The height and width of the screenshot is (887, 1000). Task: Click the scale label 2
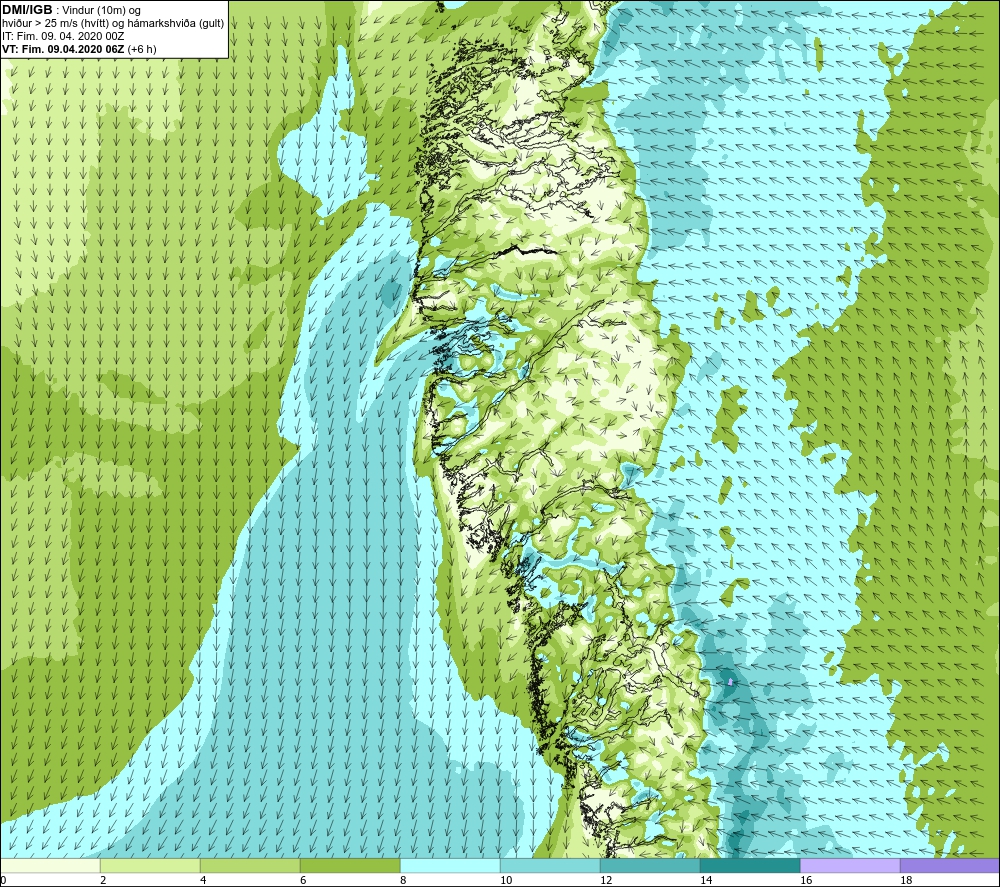(x=103, y=880)
